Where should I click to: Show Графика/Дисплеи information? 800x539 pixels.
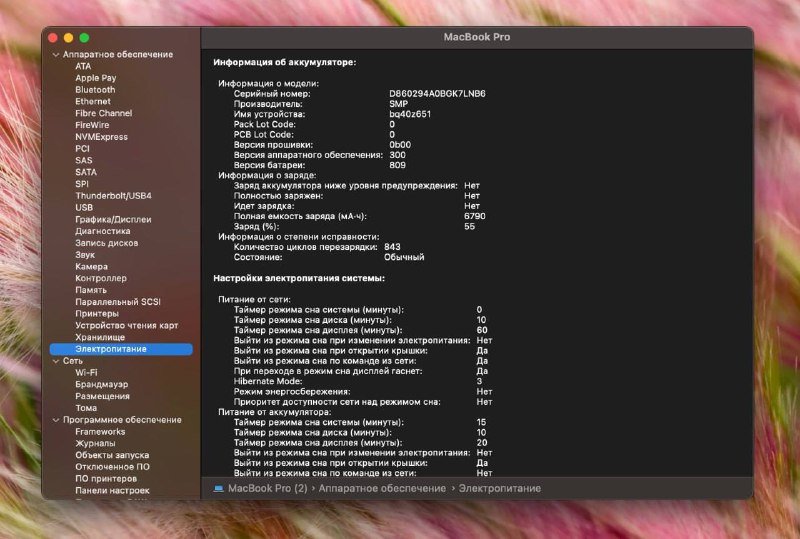113,219
